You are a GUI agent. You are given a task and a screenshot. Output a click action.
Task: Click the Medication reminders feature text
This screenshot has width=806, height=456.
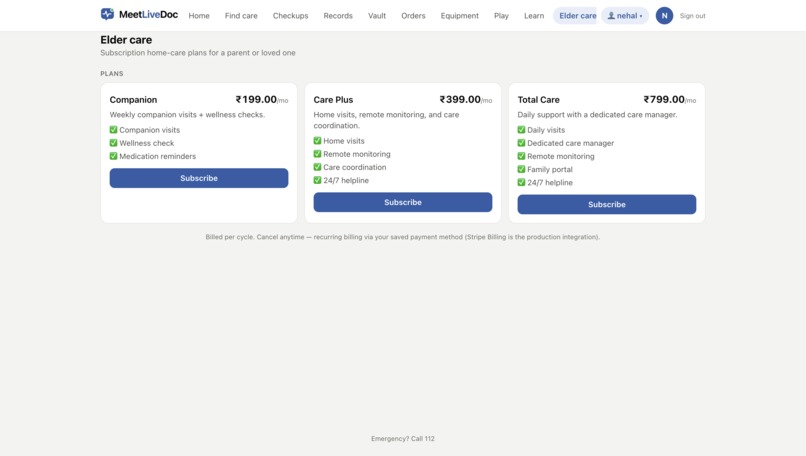pyautogui.click(x=157, y=156)
